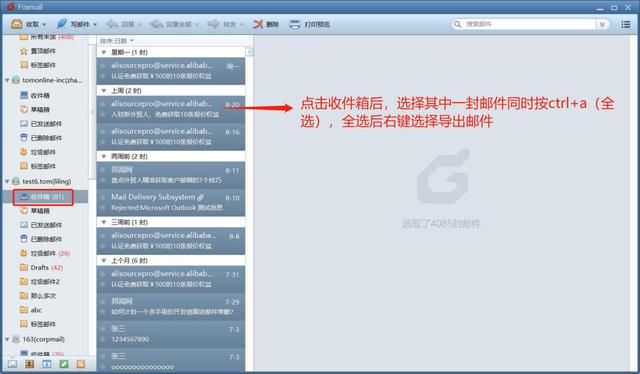Click the search magnifier icon
Viewport: 640px width, 374px height.
coord(458,24)
